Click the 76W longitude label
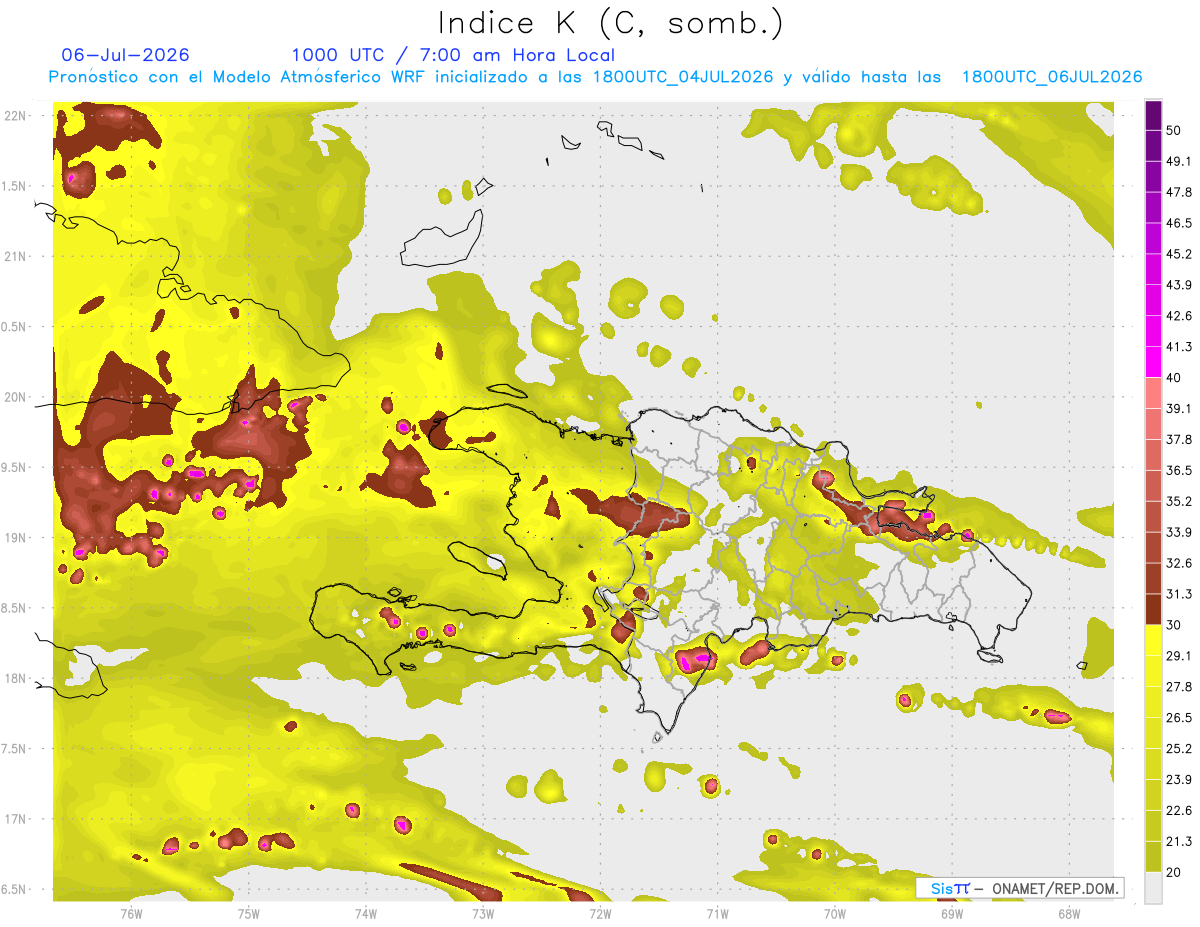1200x927 pixels. 131,912
